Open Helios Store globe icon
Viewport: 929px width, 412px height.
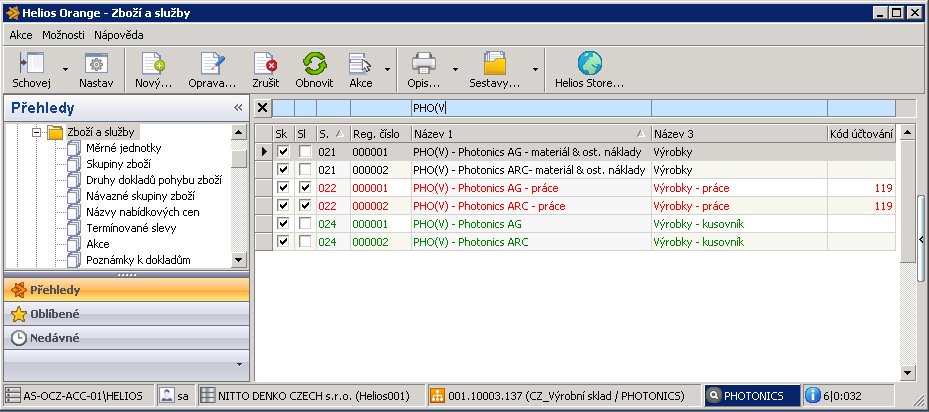click(590, 63)
